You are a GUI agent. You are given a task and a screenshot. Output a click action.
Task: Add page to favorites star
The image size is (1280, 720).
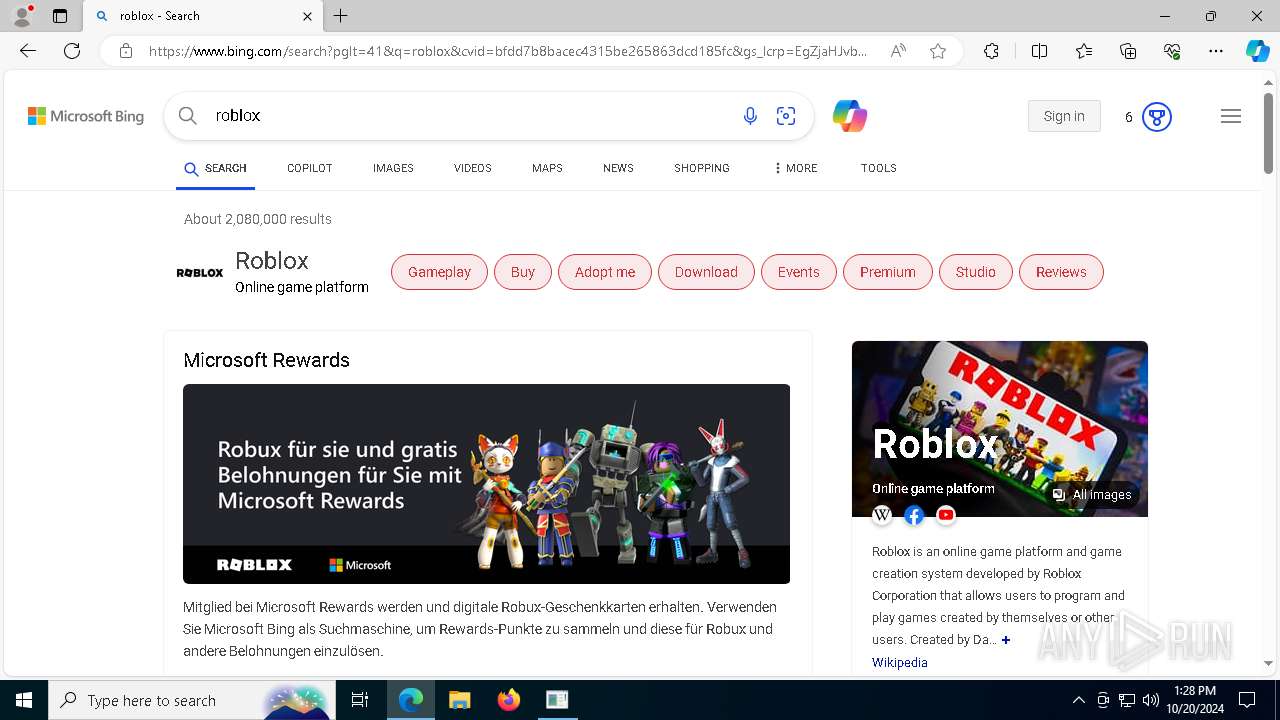point(938,51)
